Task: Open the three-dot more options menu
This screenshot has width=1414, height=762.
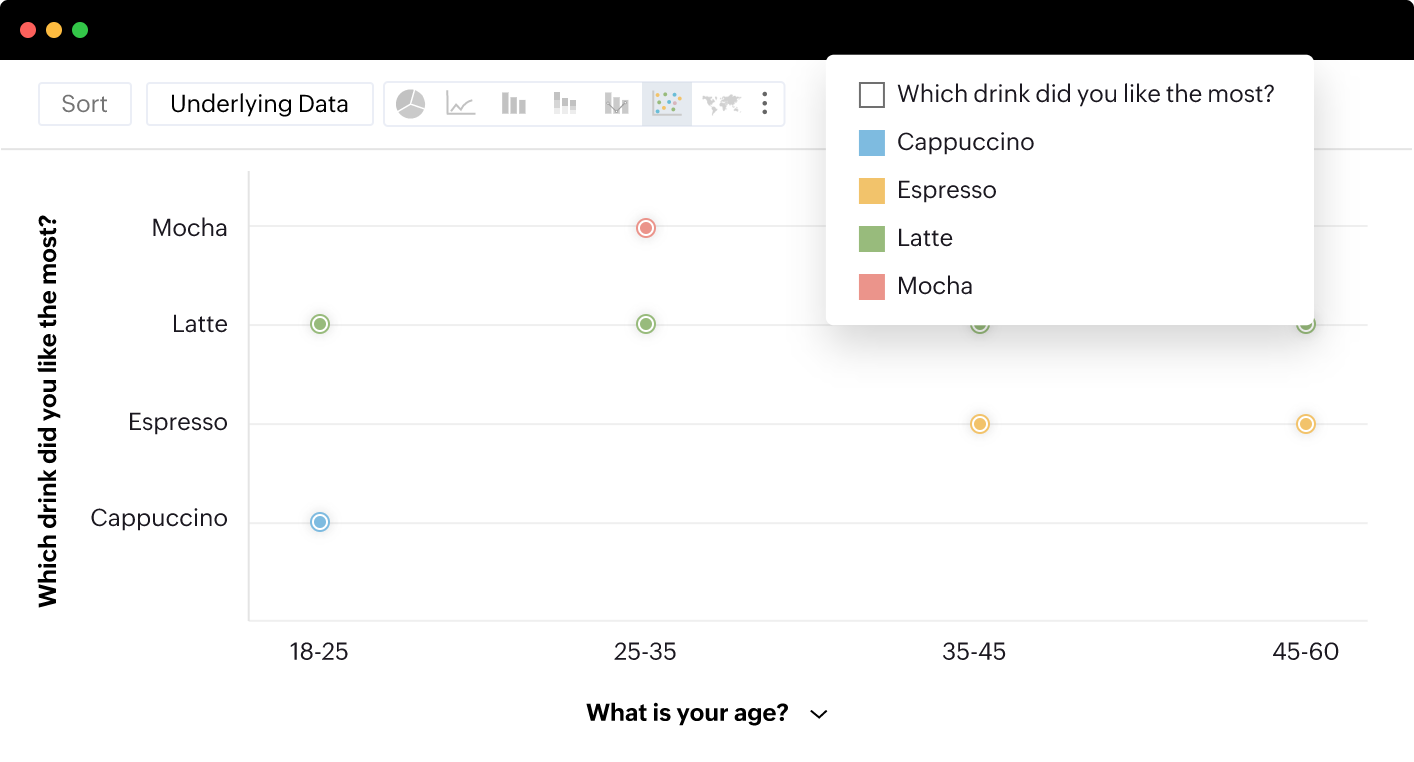Action: [x=765, y=104]
